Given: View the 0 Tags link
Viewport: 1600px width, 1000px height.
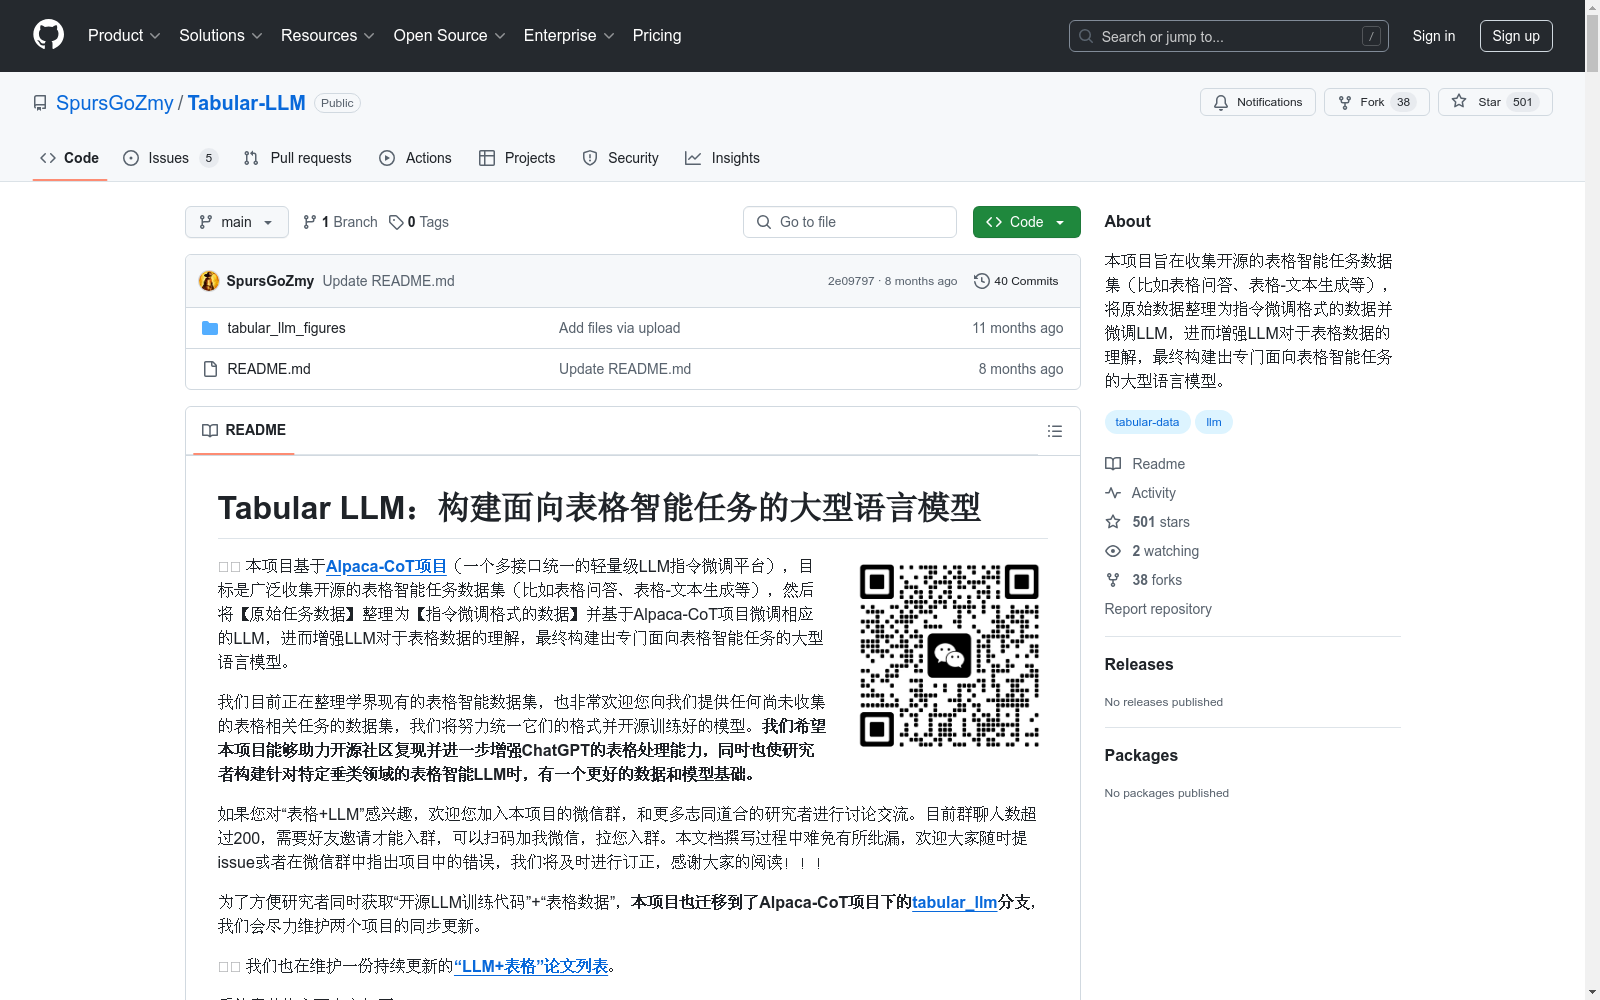Looking at the screenshot, I should click(419, 222).
